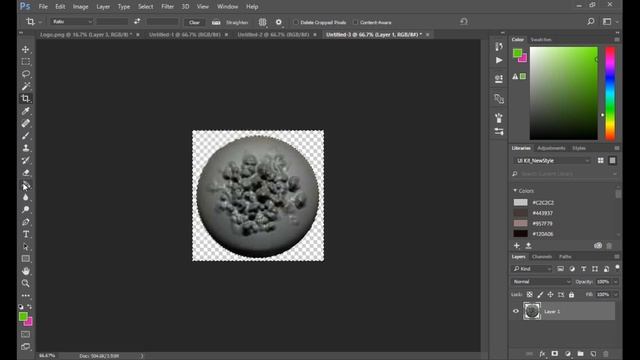Screen dimensions: 640x360
Task: Click the hue slider bar
Action: [x=610, y=93]
